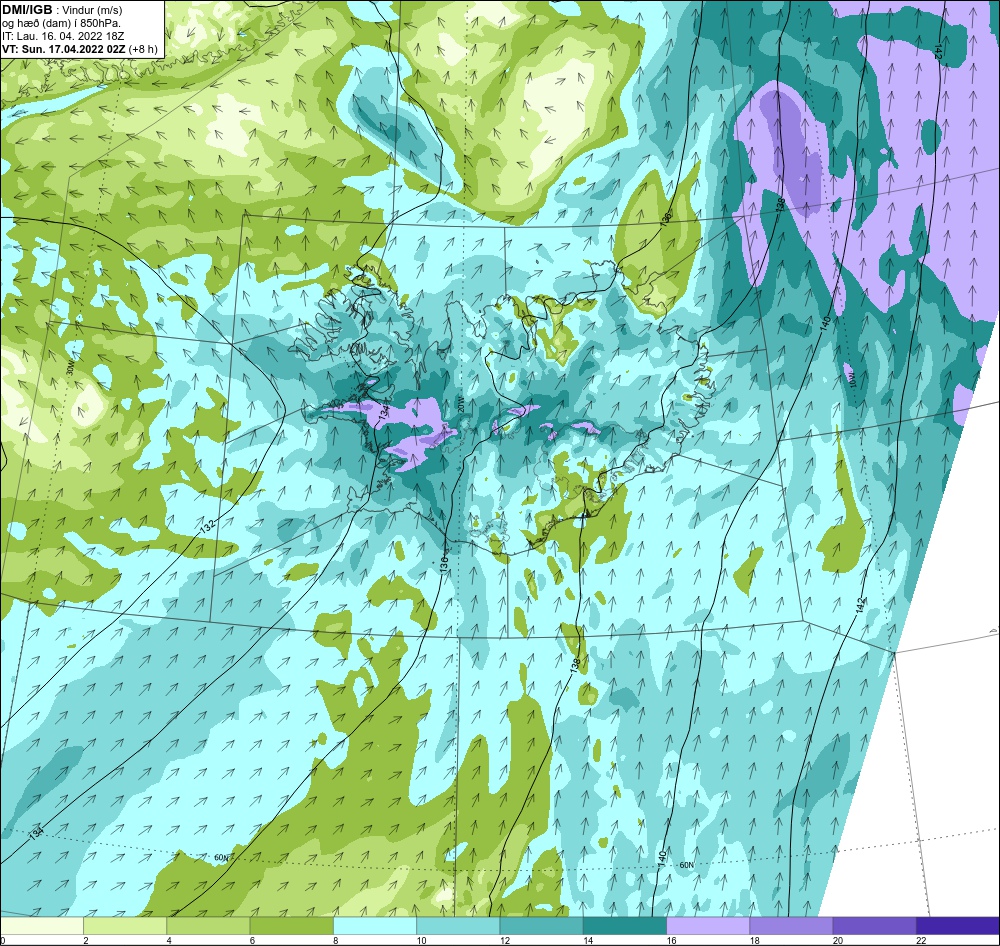Click the '138' contour label in the southern ocean
1000x946 pixels.
pos(575,665)
